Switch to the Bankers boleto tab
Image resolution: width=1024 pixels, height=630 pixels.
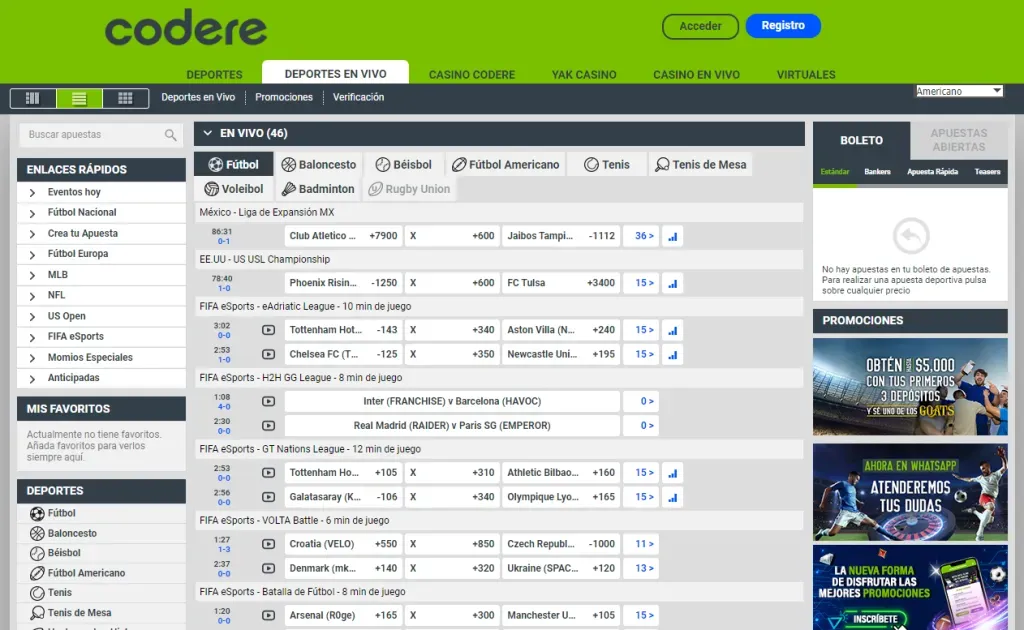pyautogui.click(x=876, y=172)
